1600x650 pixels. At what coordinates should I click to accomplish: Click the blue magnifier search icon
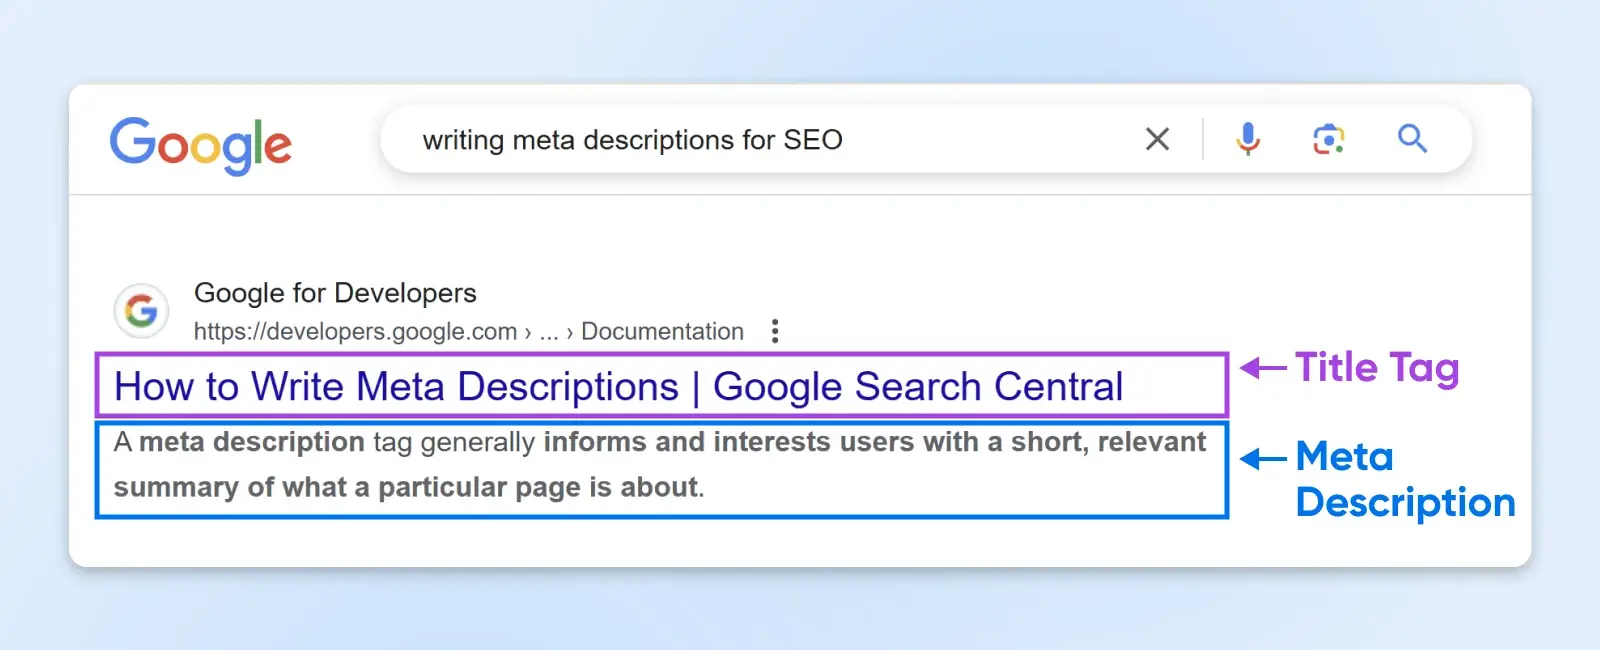[1412, 139]
